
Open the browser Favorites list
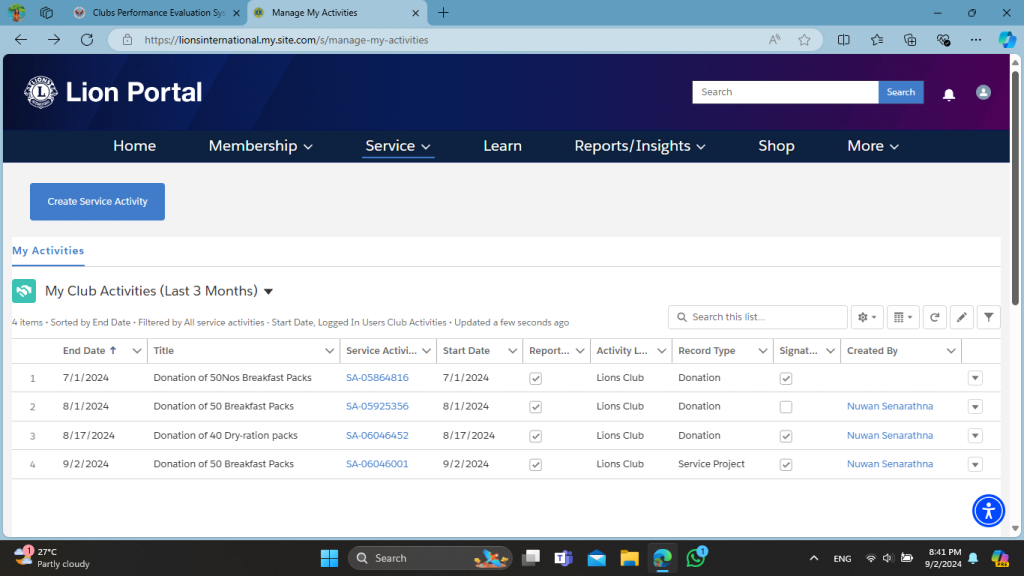pos(877,40)
